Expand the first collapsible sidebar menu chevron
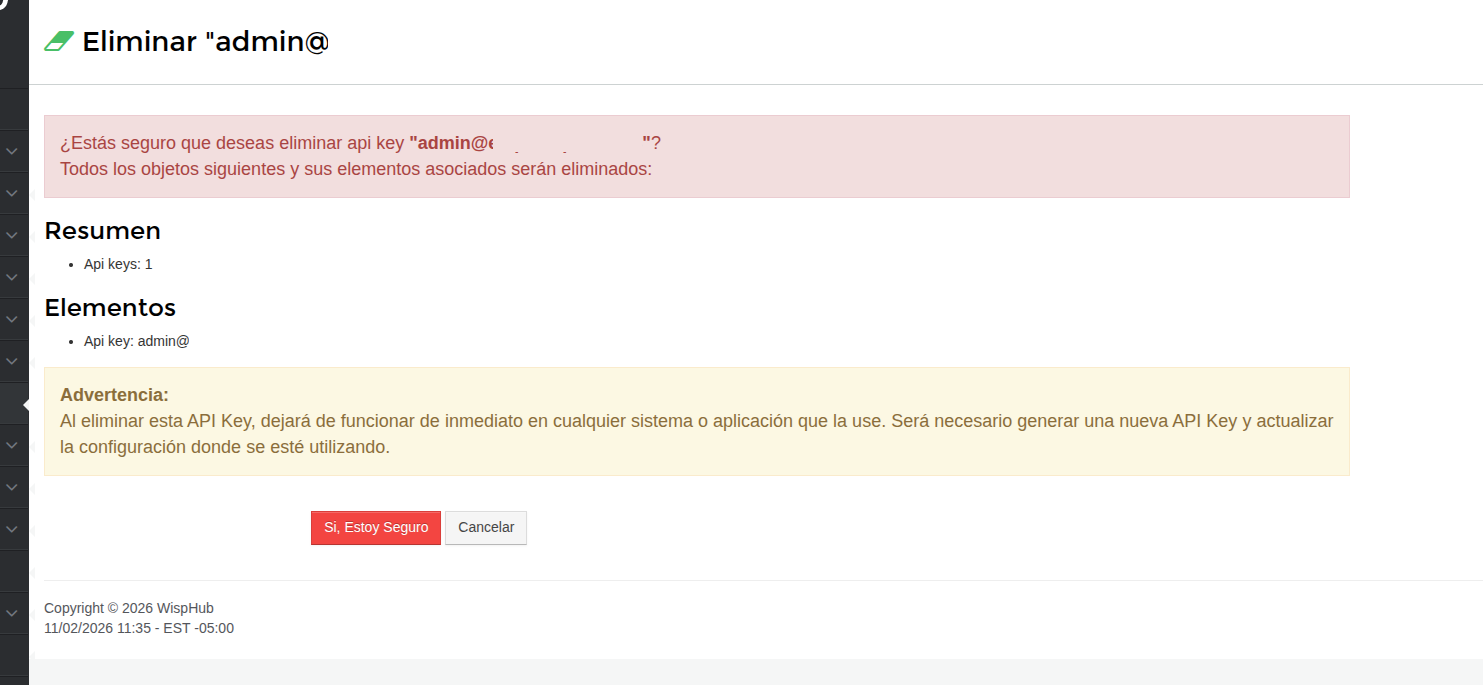 [x=12, y=151]
